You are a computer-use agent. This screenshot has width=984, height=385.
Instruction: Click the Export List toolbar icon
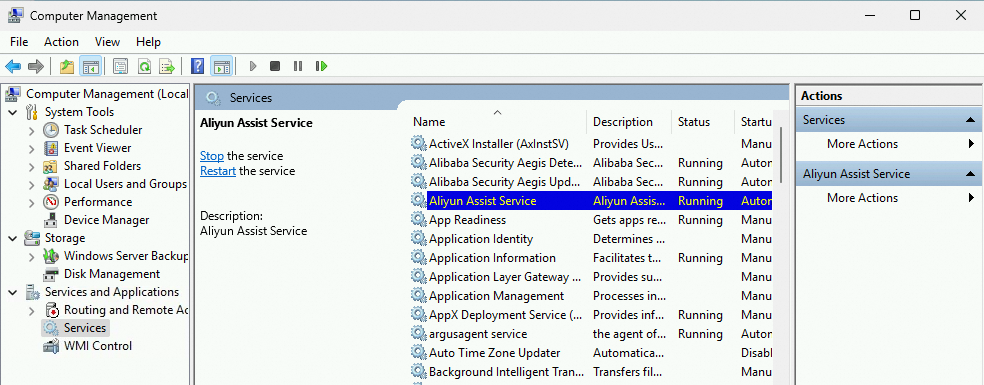pyautogui.click(x=167, y=66)
